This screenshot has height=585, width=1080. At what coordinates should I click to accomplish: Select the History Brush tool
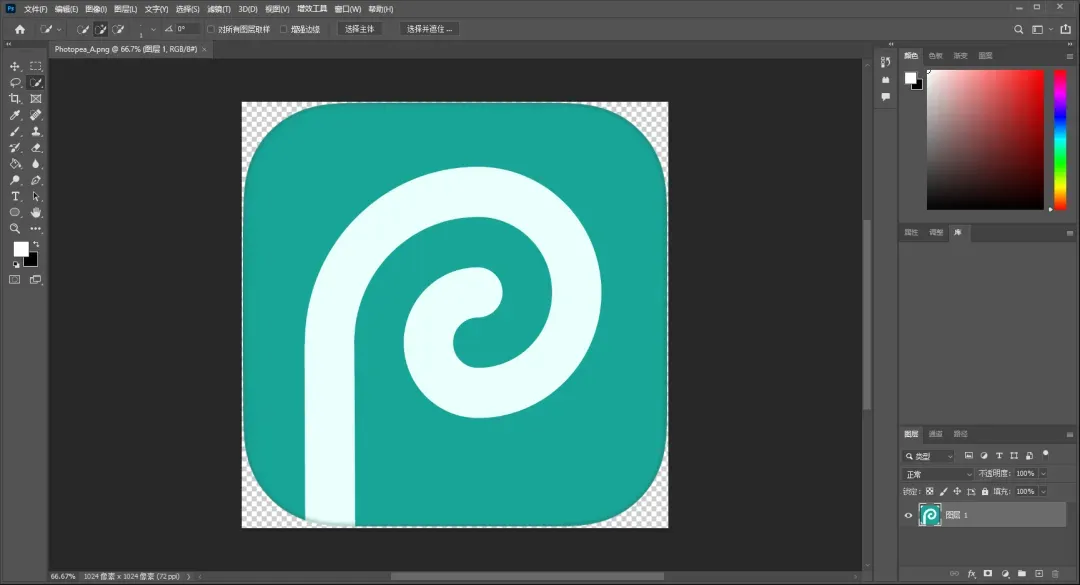[x=14, y=147]
